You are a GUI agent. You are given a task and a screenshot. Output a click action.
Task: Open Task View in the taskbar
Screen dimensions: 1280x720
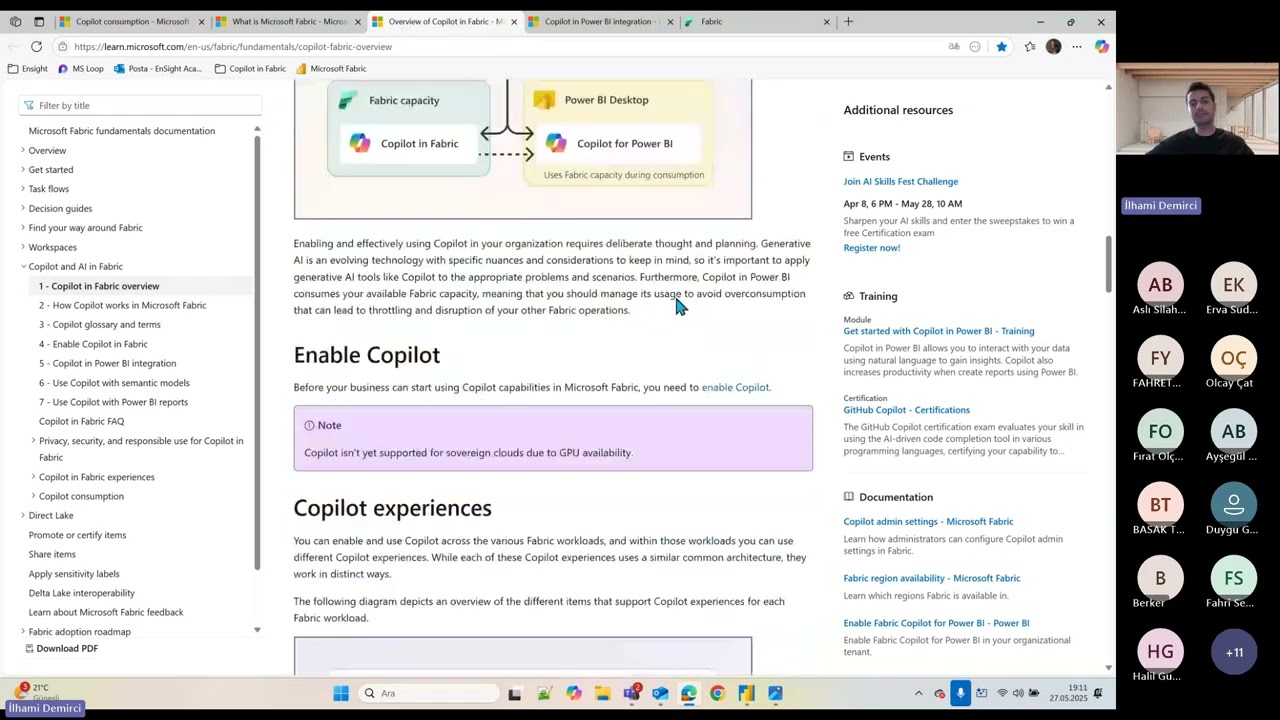514,693
